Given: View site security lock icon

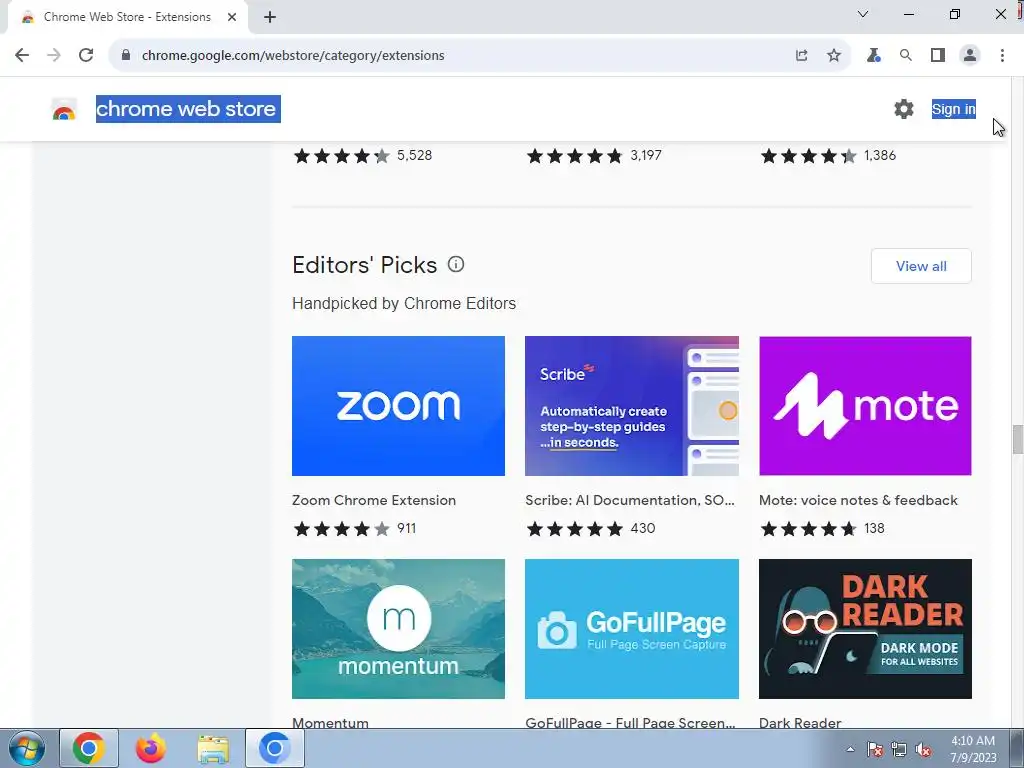Looking at the screenshot, I should pyautogui.click(x=126, y=56).
